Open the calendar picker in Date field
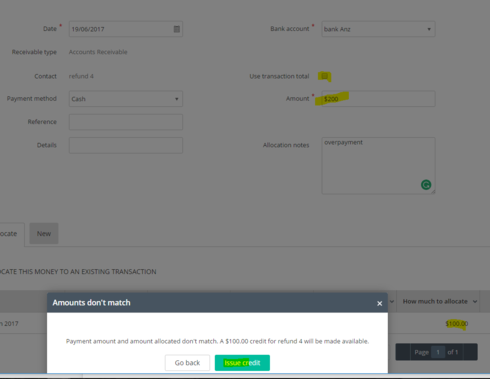Screen dimensions: 490x379 177,29
